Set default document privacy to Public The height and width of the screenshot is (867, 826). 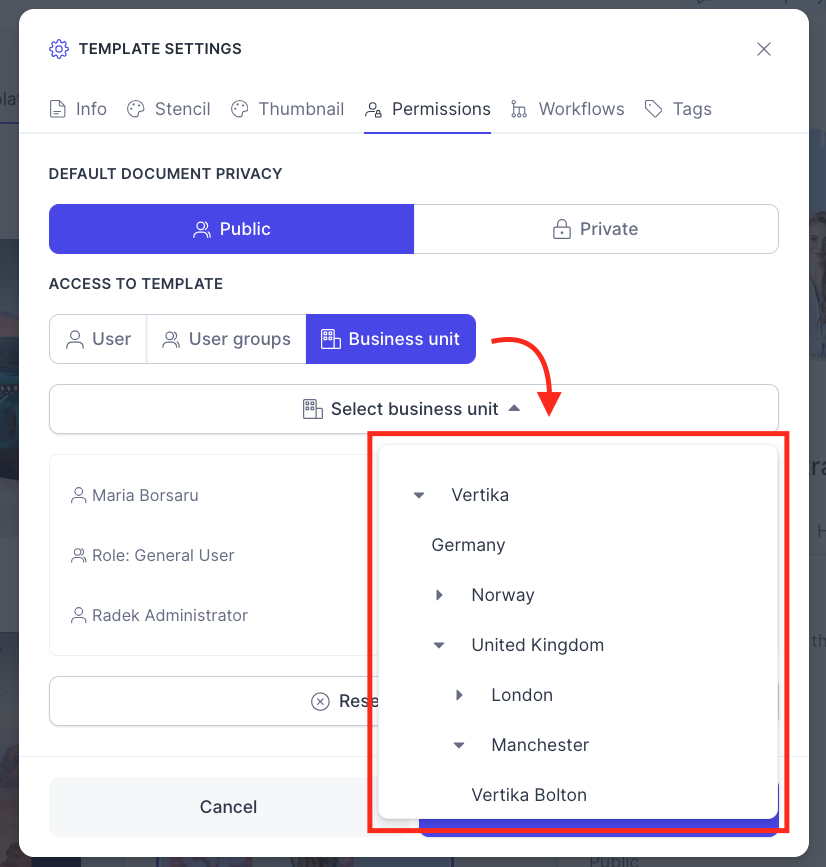[x=232, y=229]
